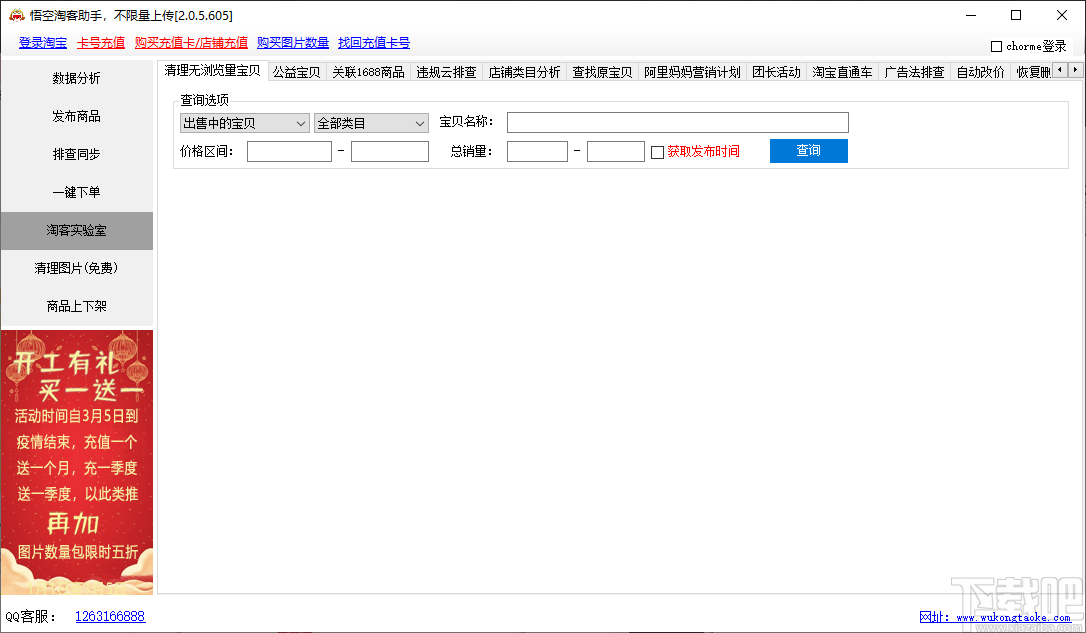Tick the 获取发布时间 checkbox
Viewport: 1086px width, 633px height.
(657, 152)
